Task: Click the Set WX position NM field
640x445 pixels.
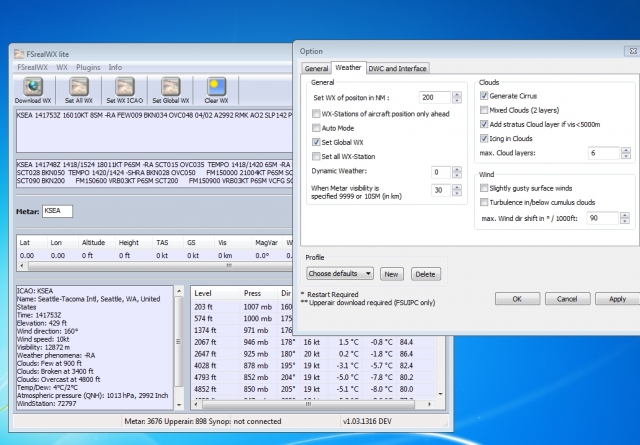Action: pyautogui.click(x=435, y=98)
